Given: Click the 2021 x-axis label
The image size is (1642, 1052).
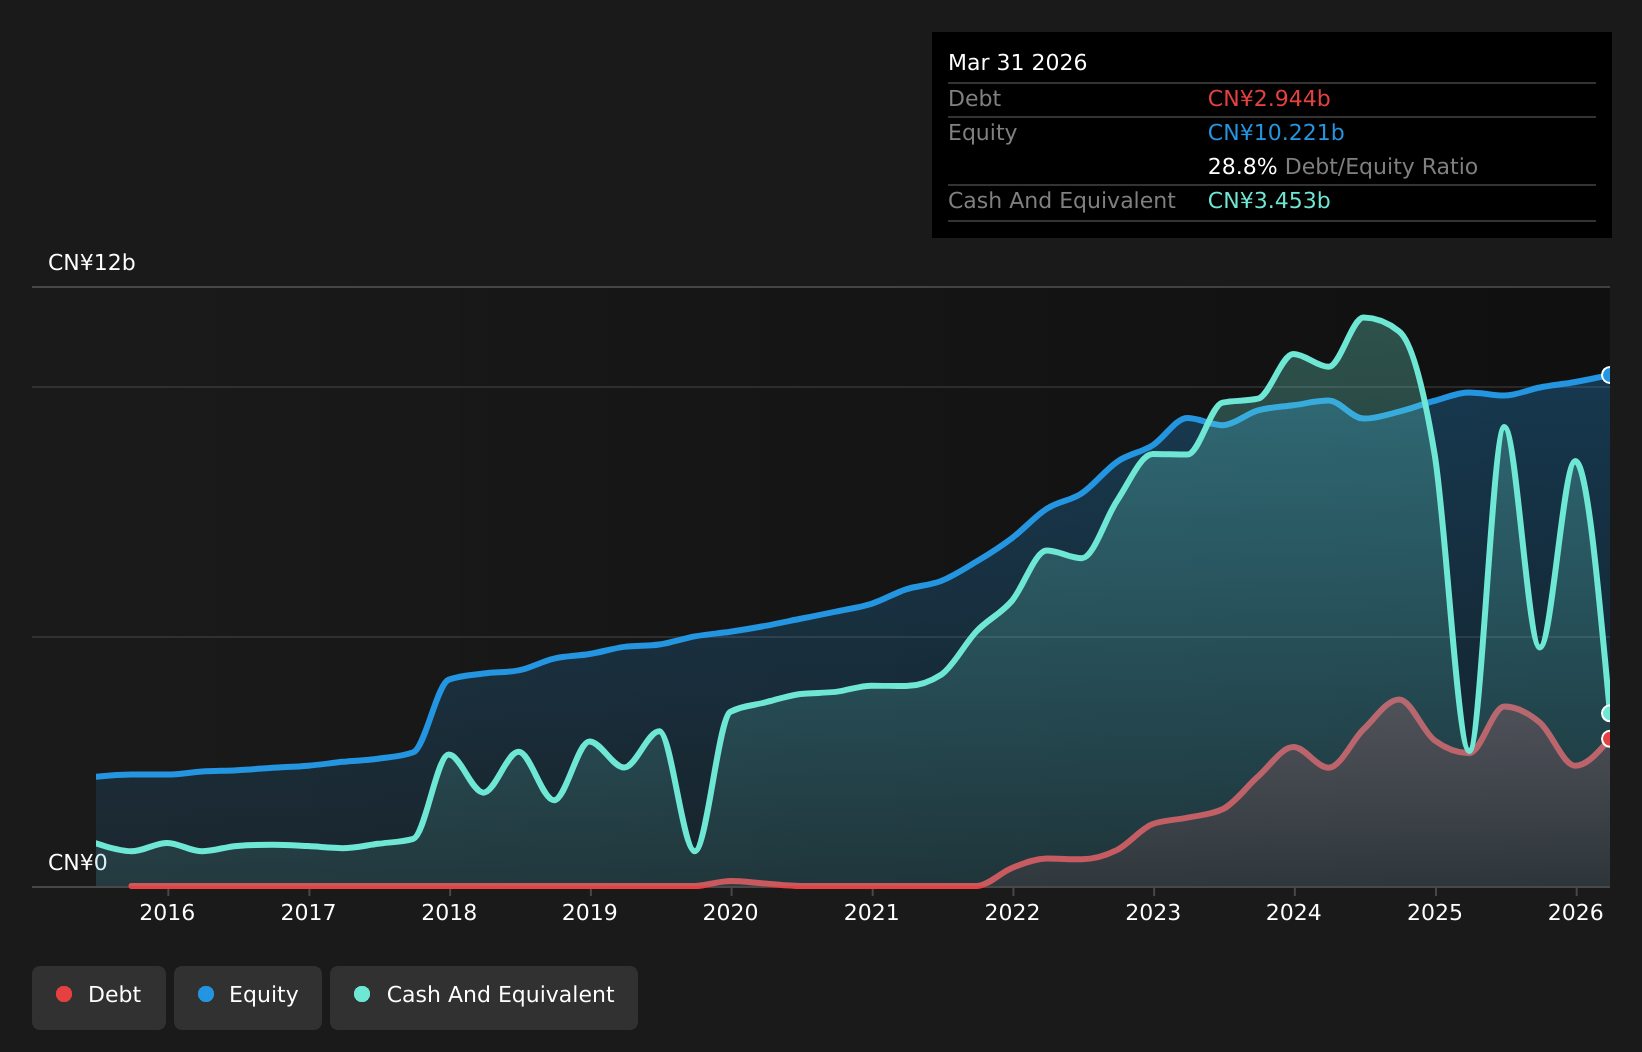Looking at the screenshot, I should pos(872,912).
